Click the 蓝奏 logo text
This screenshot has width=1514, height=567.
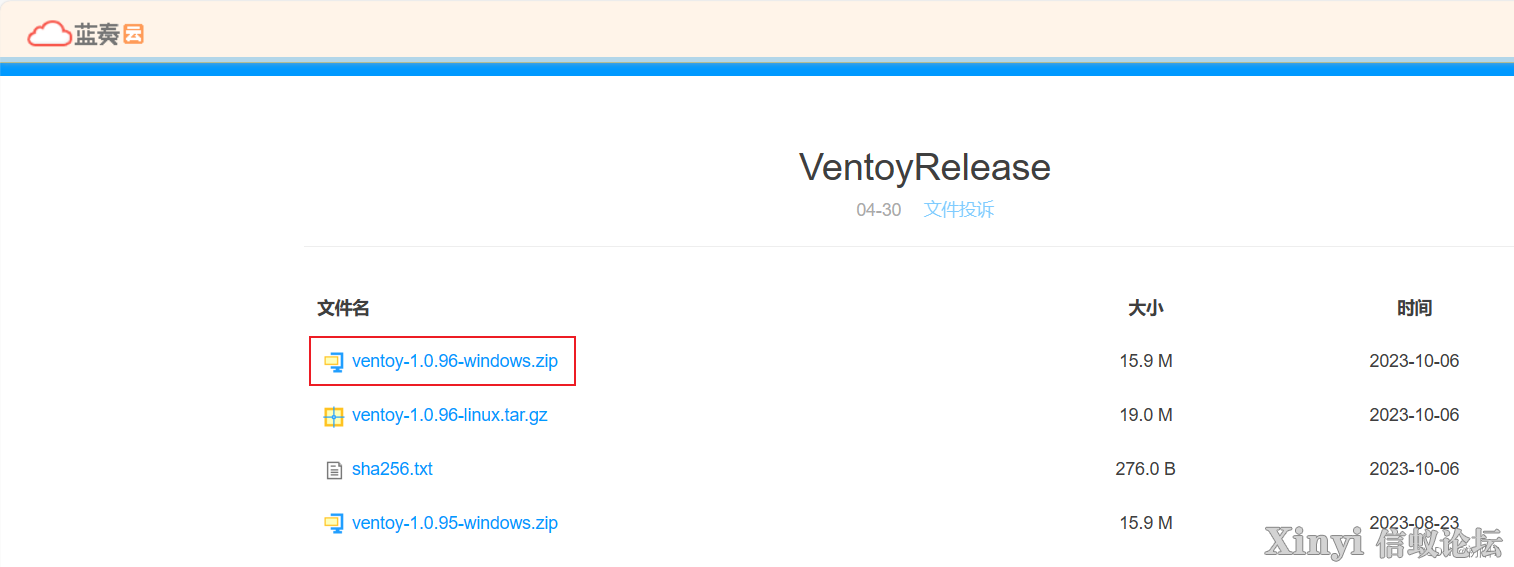pos(97,35)
